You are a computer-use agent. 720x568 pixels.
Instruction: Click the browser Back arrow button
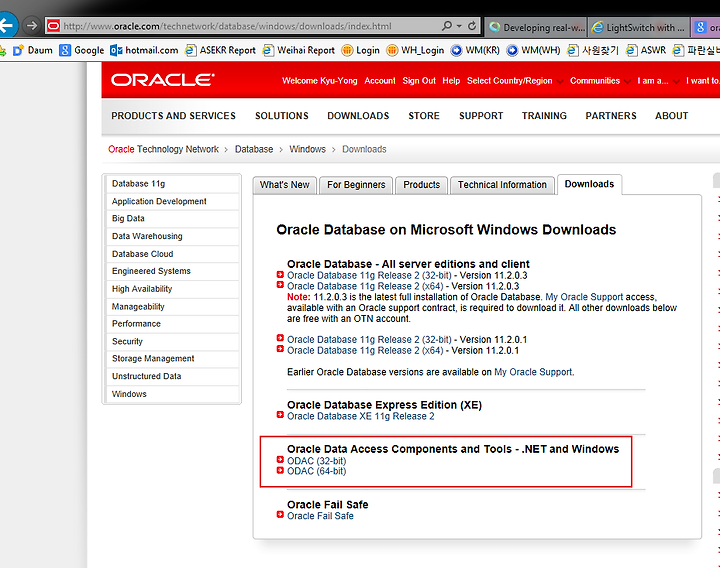(7, 25)
